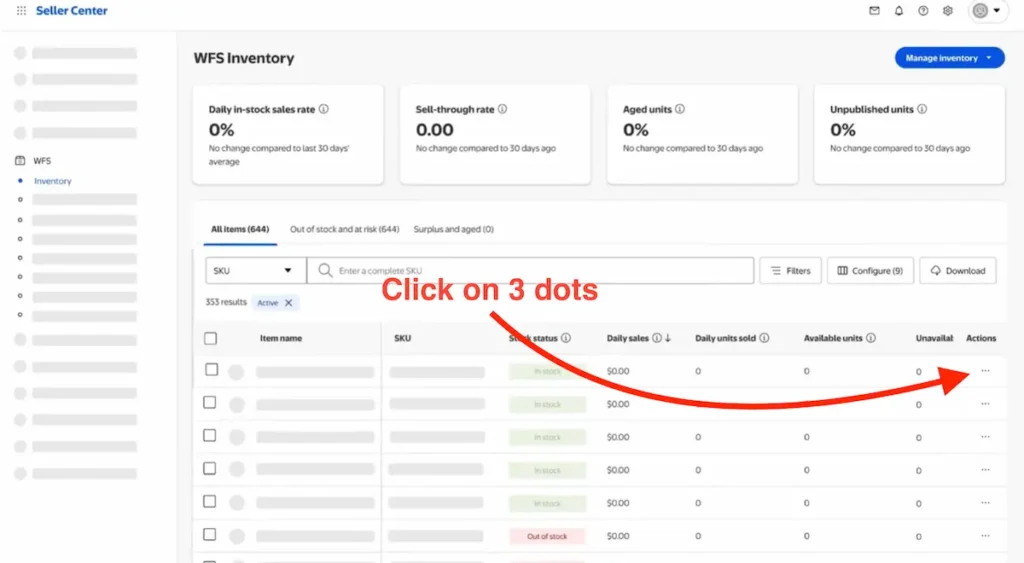Open three-dots actions for the first item row

[985, 370]
